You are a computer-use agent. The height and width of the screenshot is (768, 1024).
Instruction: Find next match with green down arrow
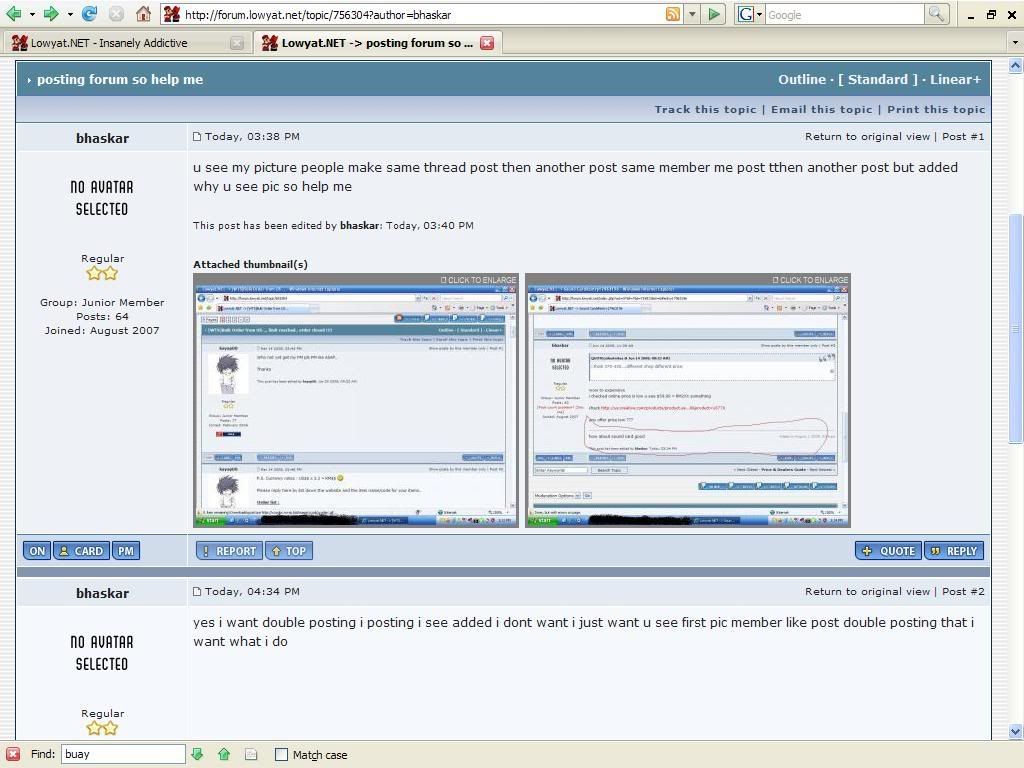point(197,754)
